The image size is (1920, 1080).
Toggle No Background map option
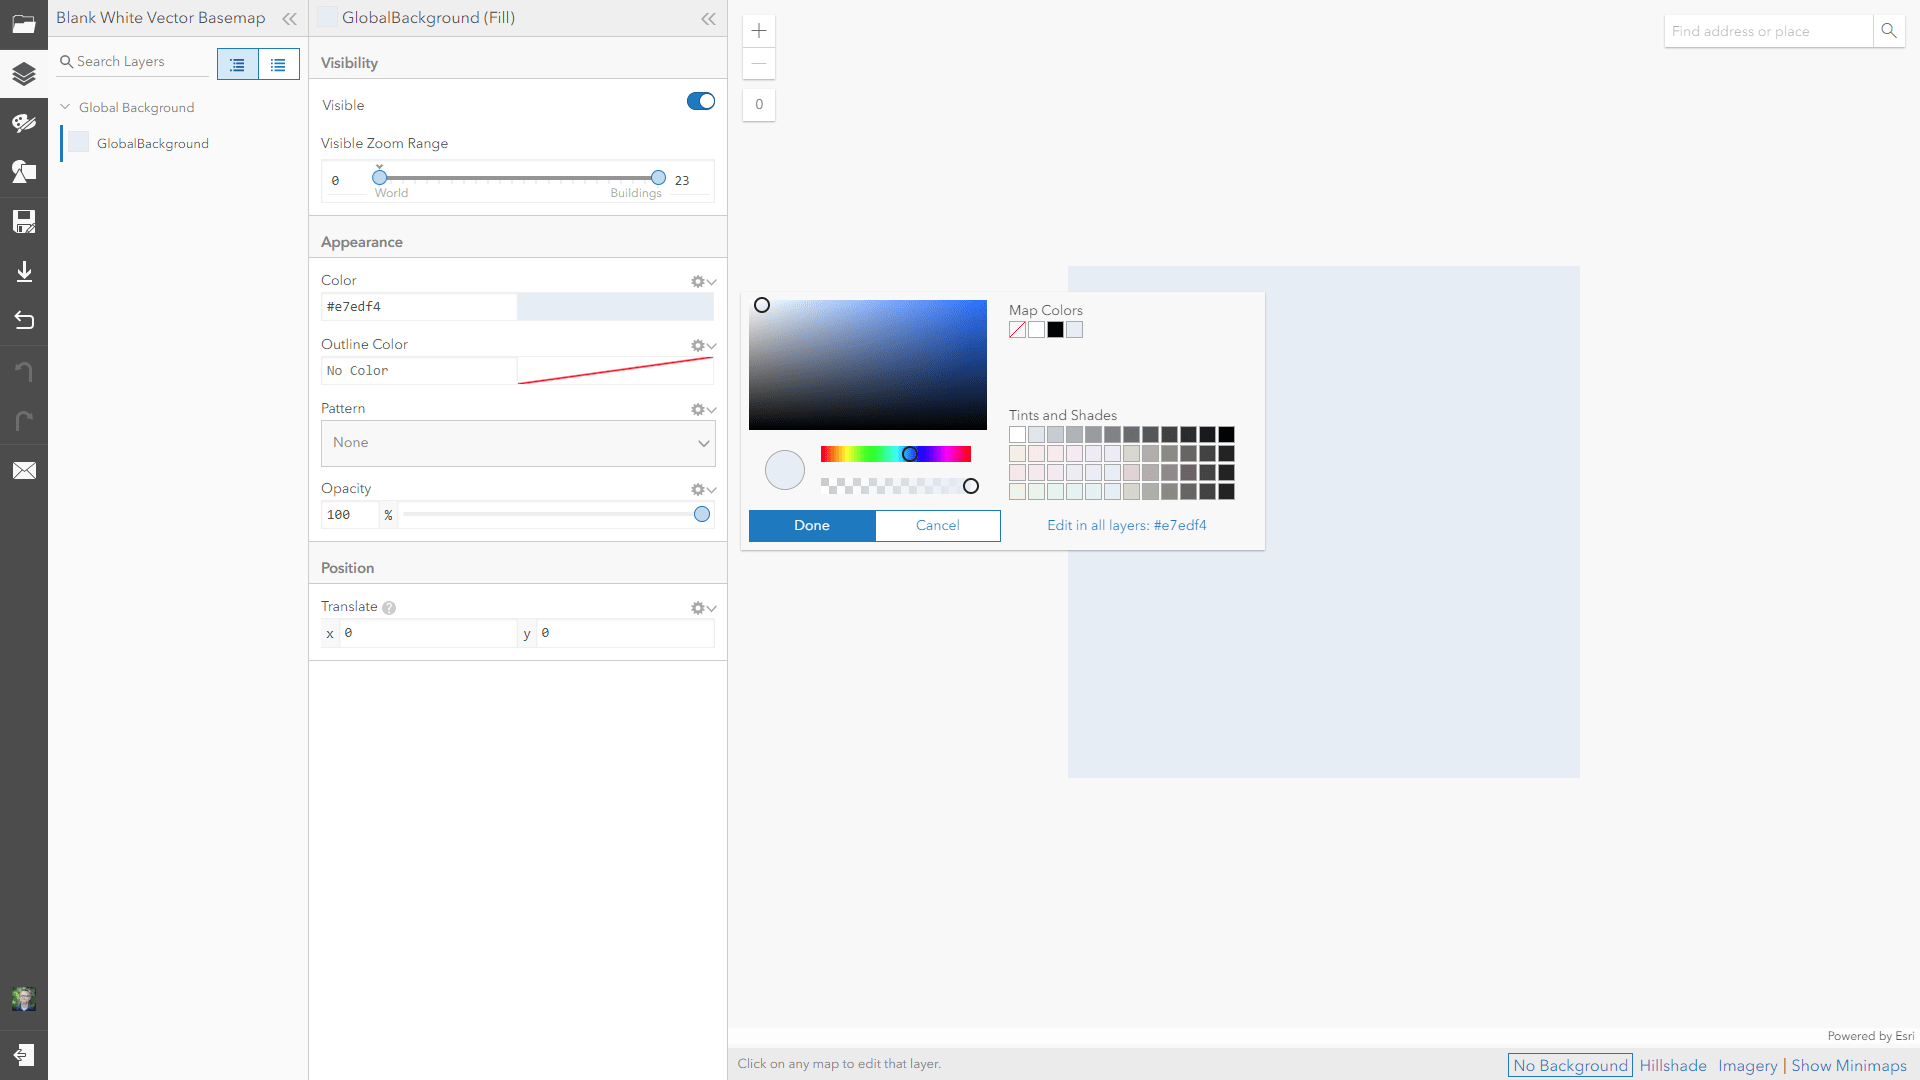[1570, 1065]
